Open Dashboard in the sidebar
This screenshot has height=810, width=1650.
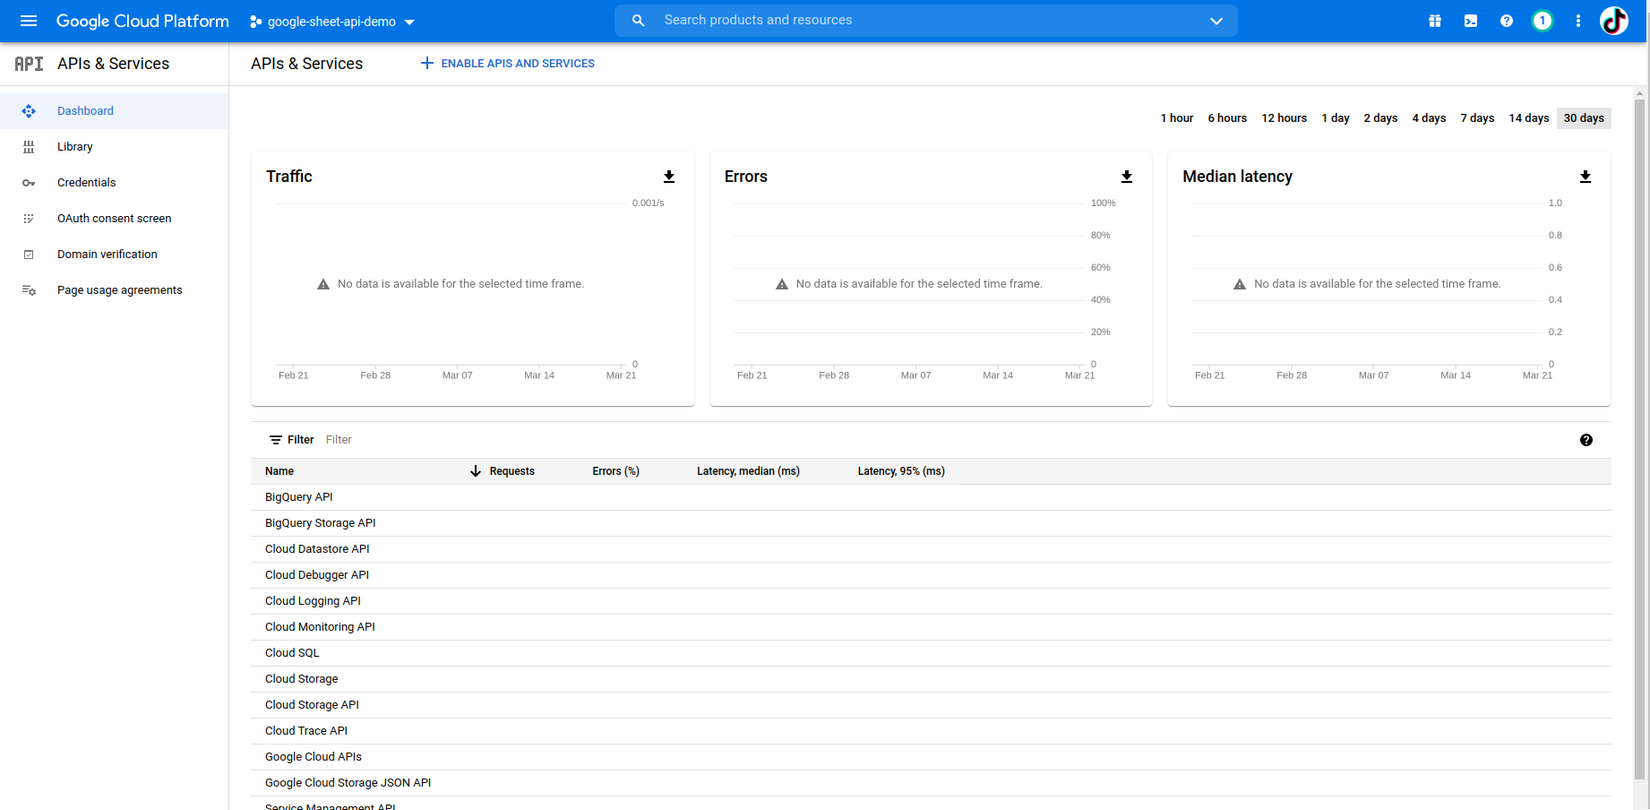pyautogui.click(x=114, y=111)
